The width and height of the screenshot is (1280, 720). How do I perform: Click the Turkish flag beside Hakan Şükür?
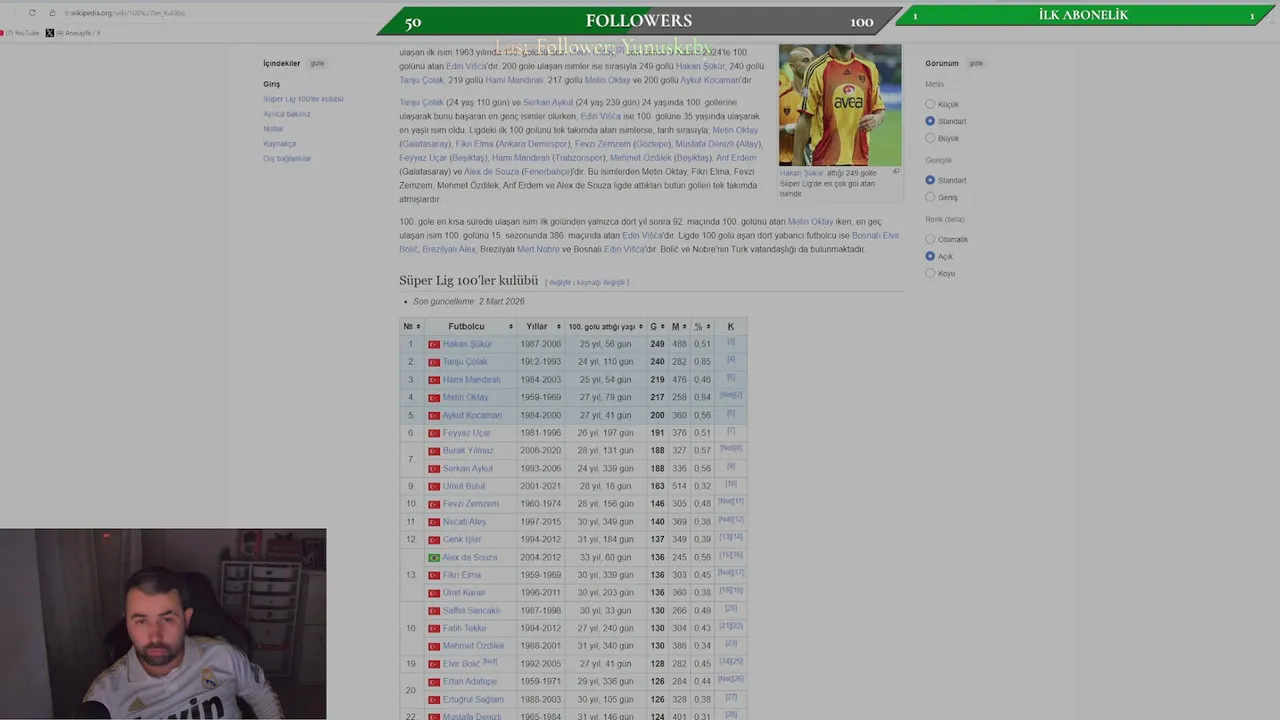434,344
